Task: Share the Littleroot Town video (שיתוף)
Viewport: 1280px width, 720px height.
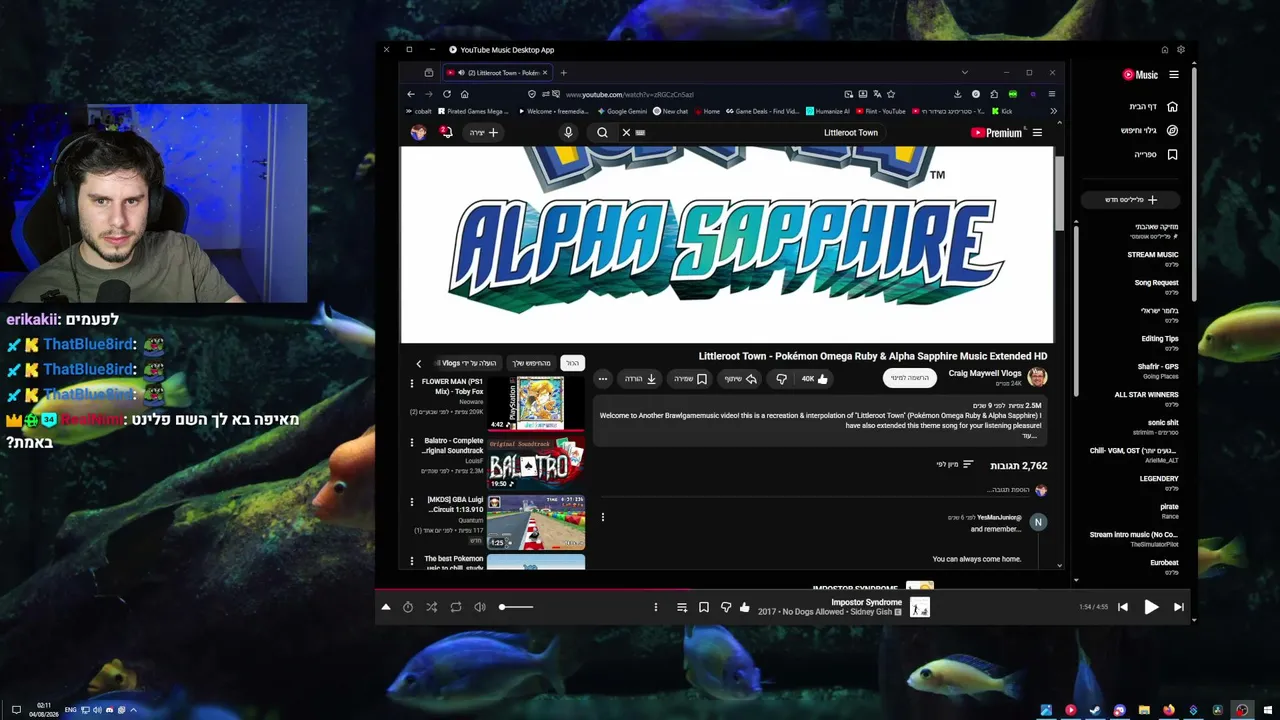Action: pyautogui.click(x=741, y=379)
